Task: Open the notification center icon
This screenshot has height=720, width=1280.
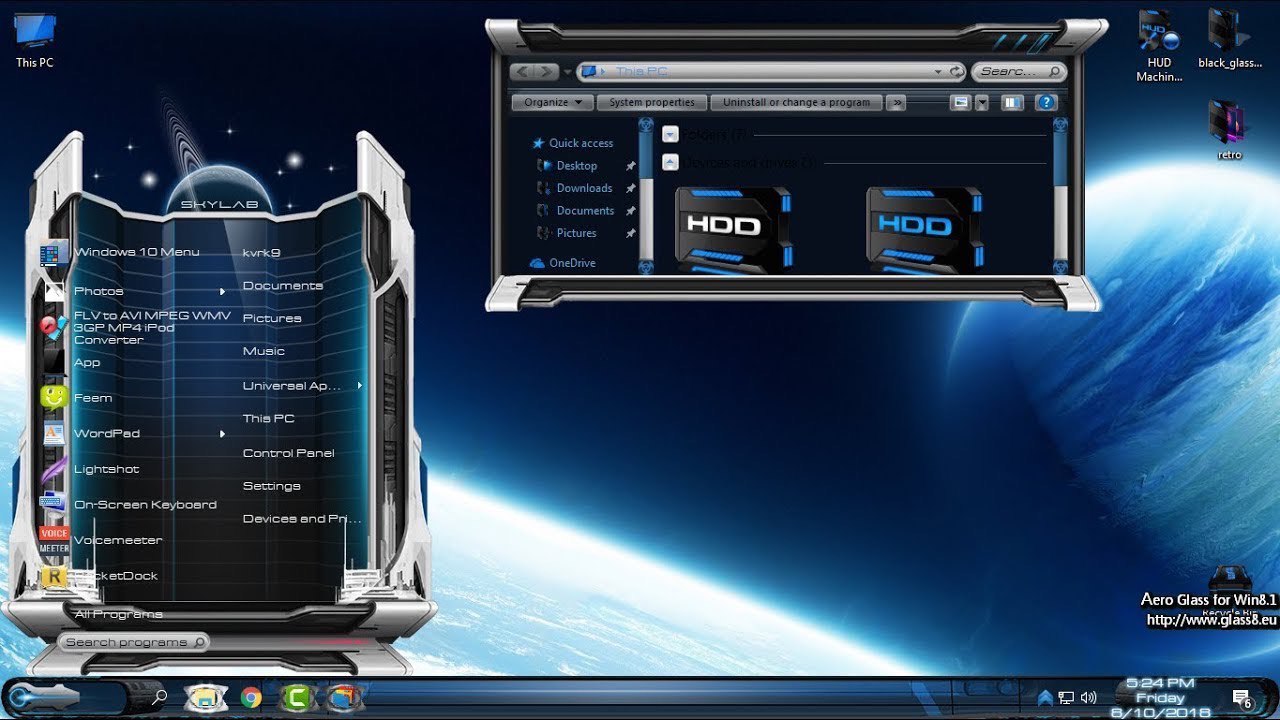Action: tap(1242, 699)
